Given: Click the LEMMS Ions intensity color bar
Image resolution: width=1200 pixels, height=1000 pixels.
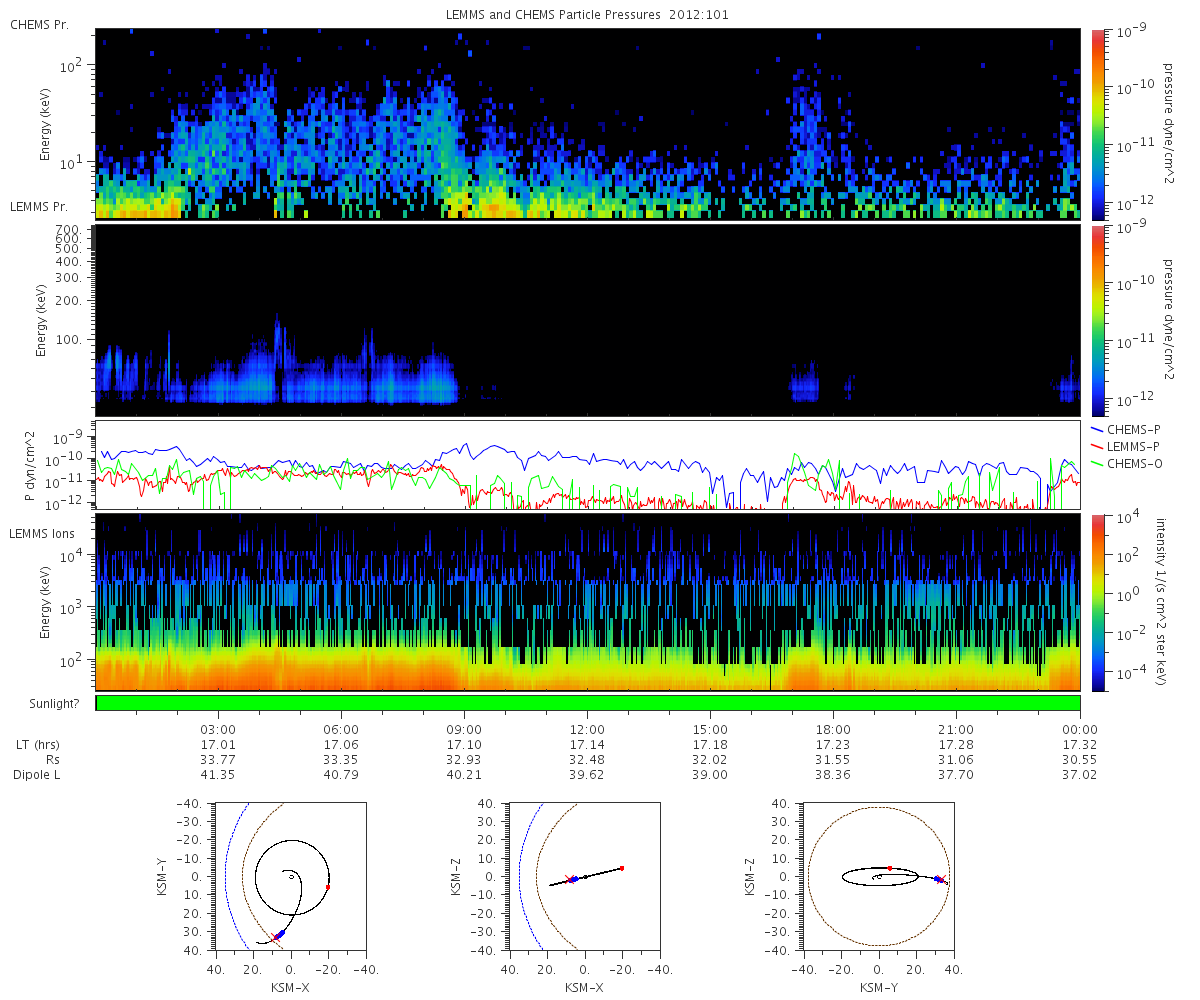Looking at the screenshot, I should tap(1097, 602).
